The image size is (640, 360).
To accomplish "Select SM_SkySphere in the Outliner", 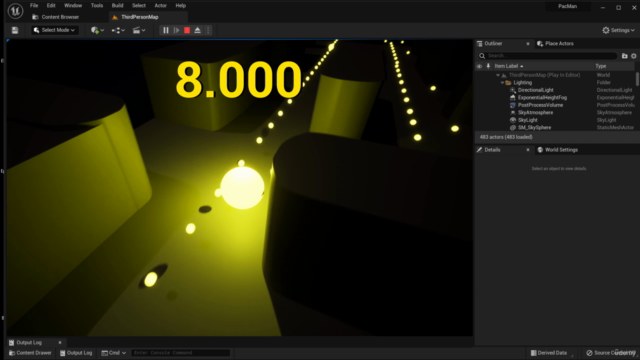I will click(x=534, y=128).
